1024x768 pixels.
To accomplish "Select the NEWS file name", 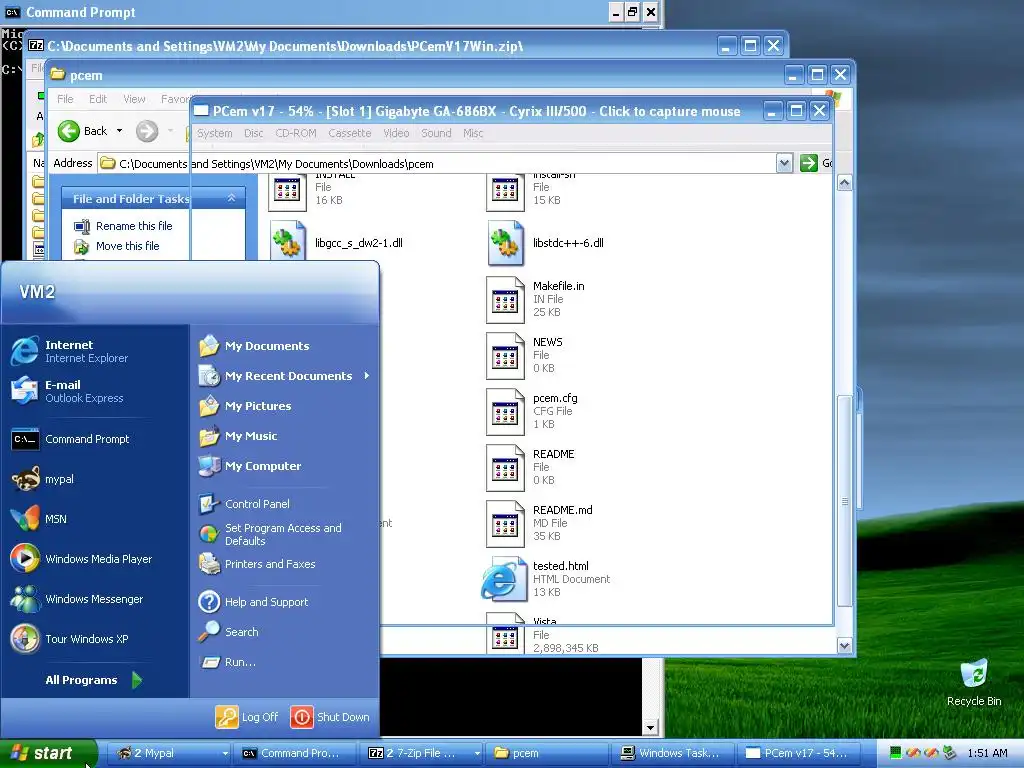I will coord(547,342).
